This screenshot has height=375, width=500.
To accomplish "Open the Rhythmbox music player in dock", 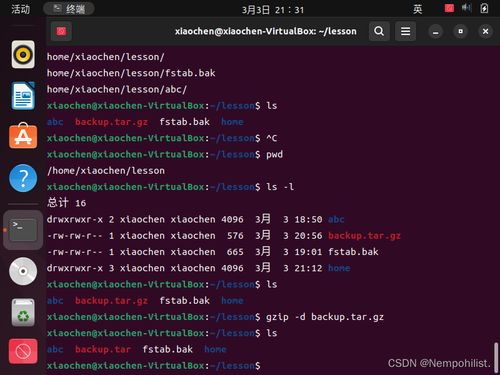I will 23,54.
